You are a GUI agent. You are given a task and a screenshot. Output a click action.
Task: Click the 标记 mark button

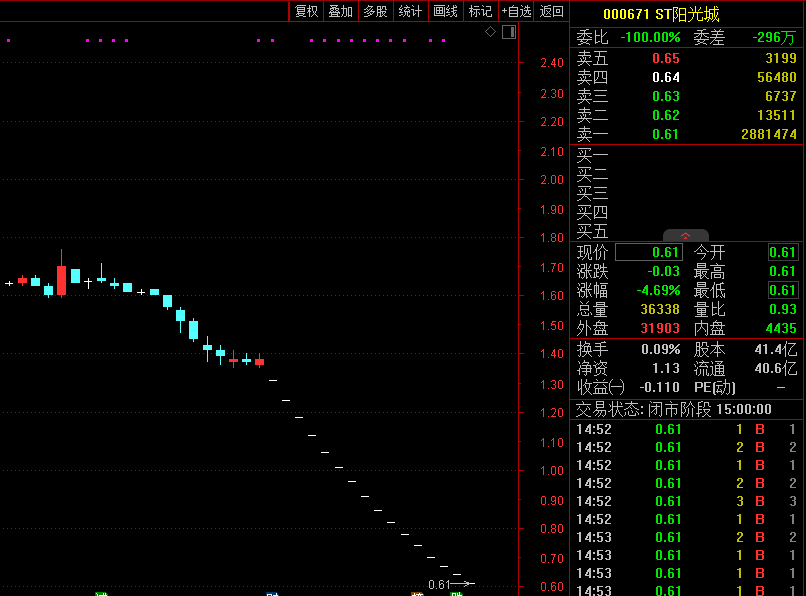coord(480,11)
